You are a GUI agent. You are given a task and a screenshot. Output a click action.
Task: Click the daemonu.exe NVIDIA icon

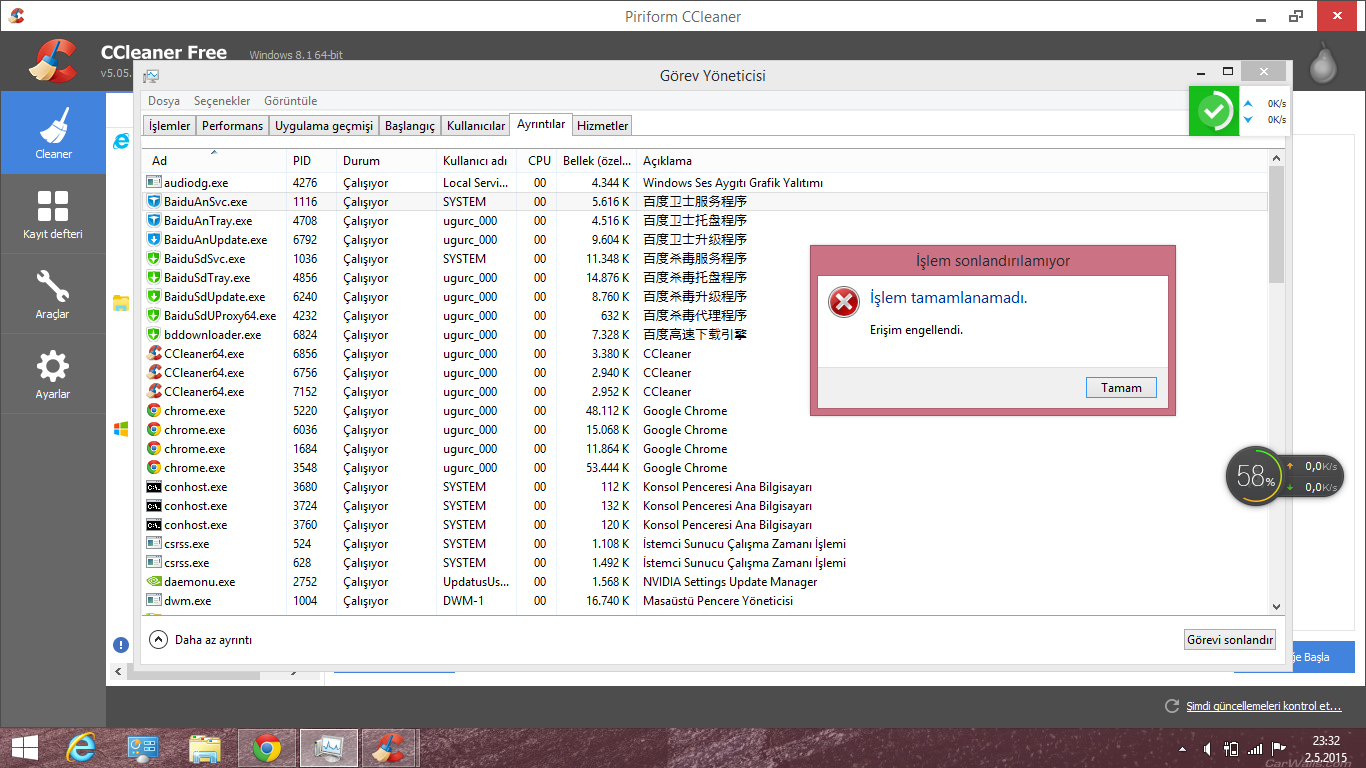pyautogui.click(x=154, y=582)
